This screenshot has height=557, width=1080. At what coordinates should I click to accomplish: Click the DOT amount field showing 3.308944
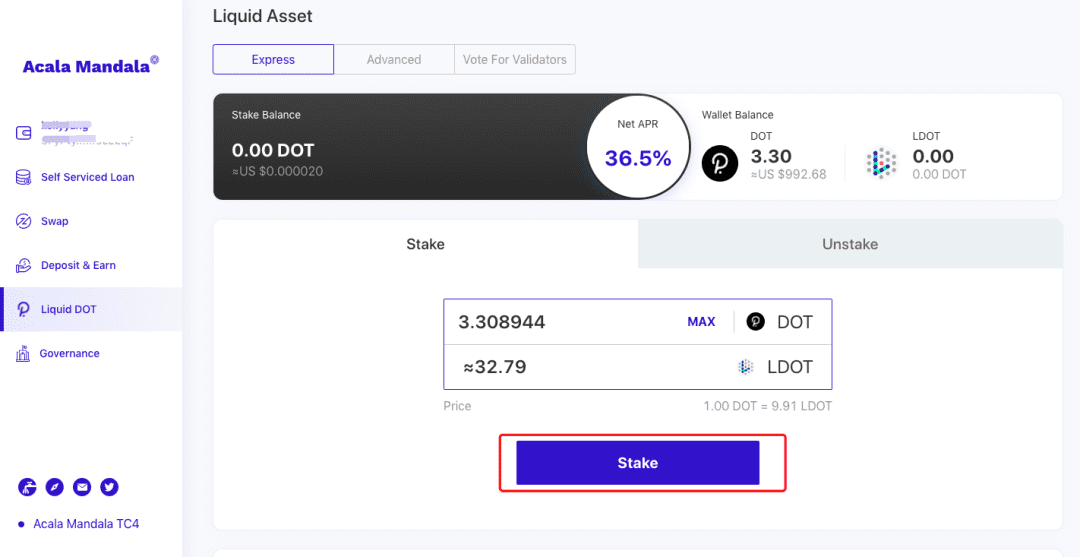click(501, 322)
